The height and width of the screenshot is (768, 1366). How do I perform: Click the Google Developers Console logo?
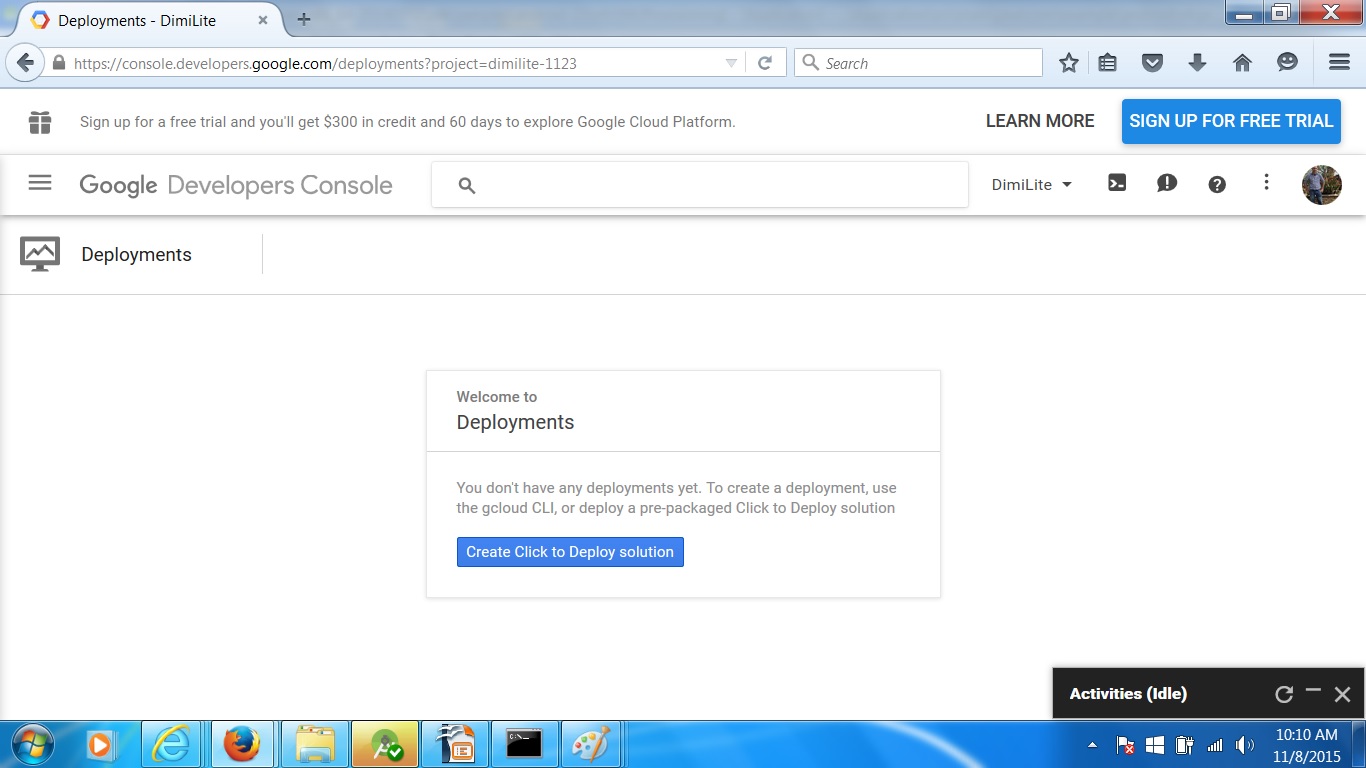click(236, 185)
